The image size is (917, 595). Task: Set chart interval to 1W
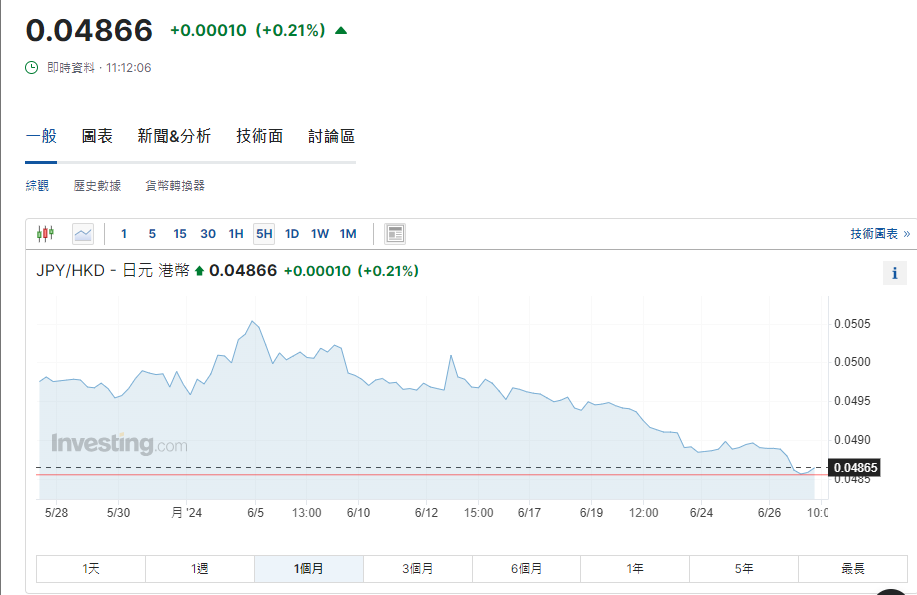click(x=320, y=234)
